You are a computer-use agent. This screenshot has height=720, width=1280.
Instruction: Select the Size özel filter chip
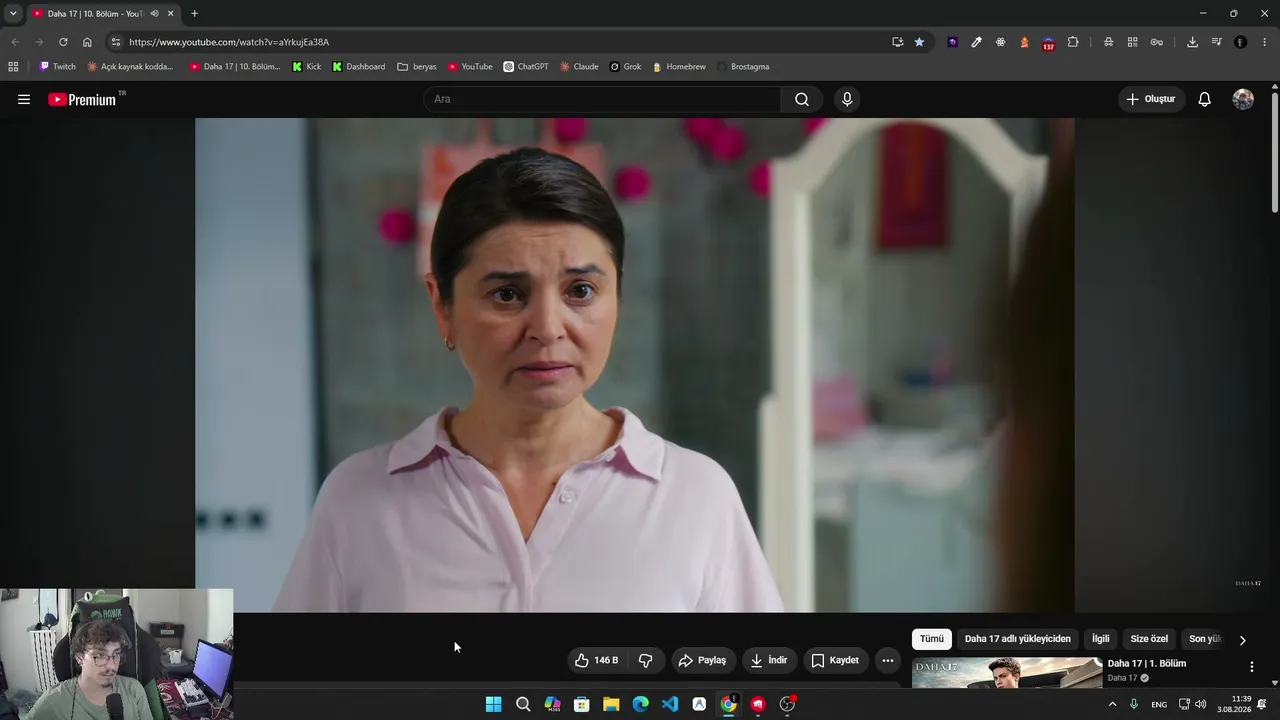(x=1149, y=639)
